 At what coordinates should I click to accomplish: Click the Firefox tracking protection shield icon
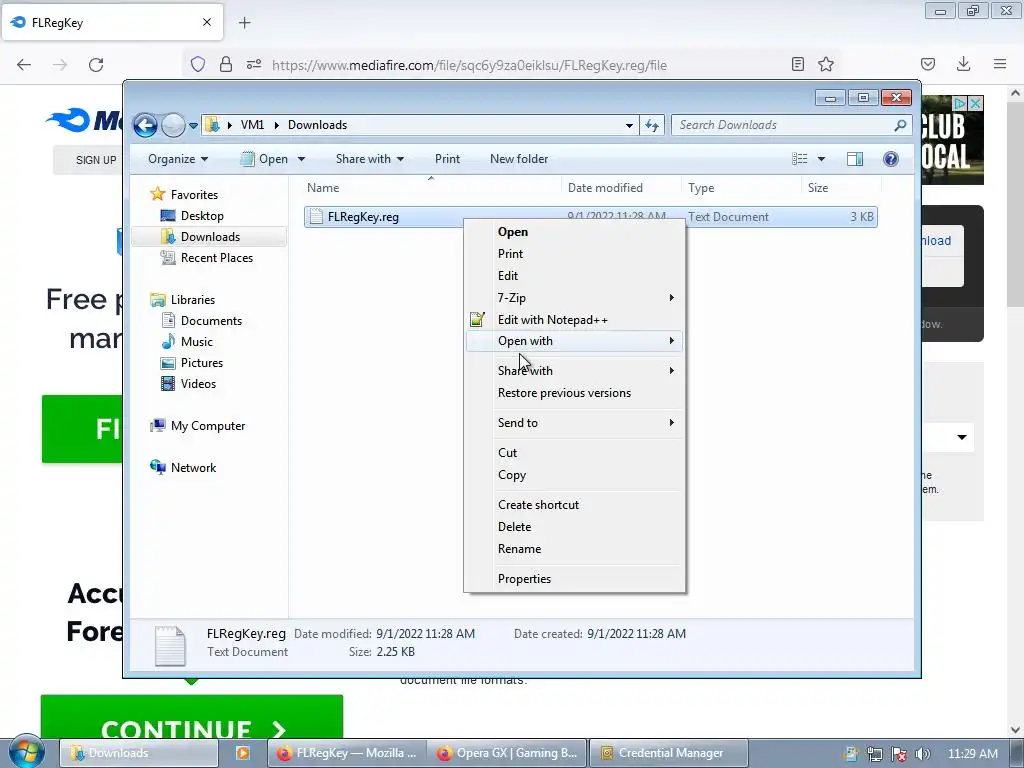(x=198, y=65)
